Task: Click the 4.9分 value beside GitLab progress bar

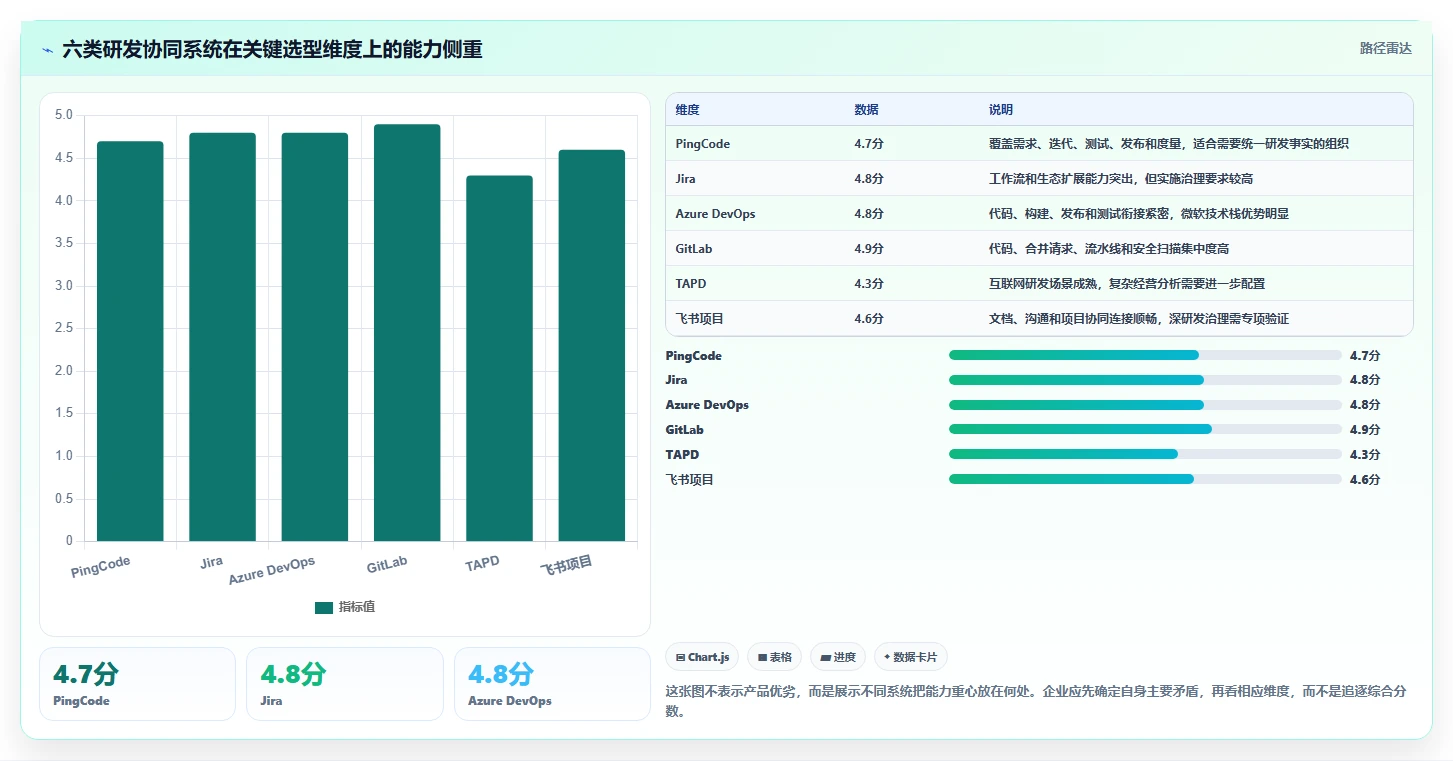Action: (x=1365, y=430)
